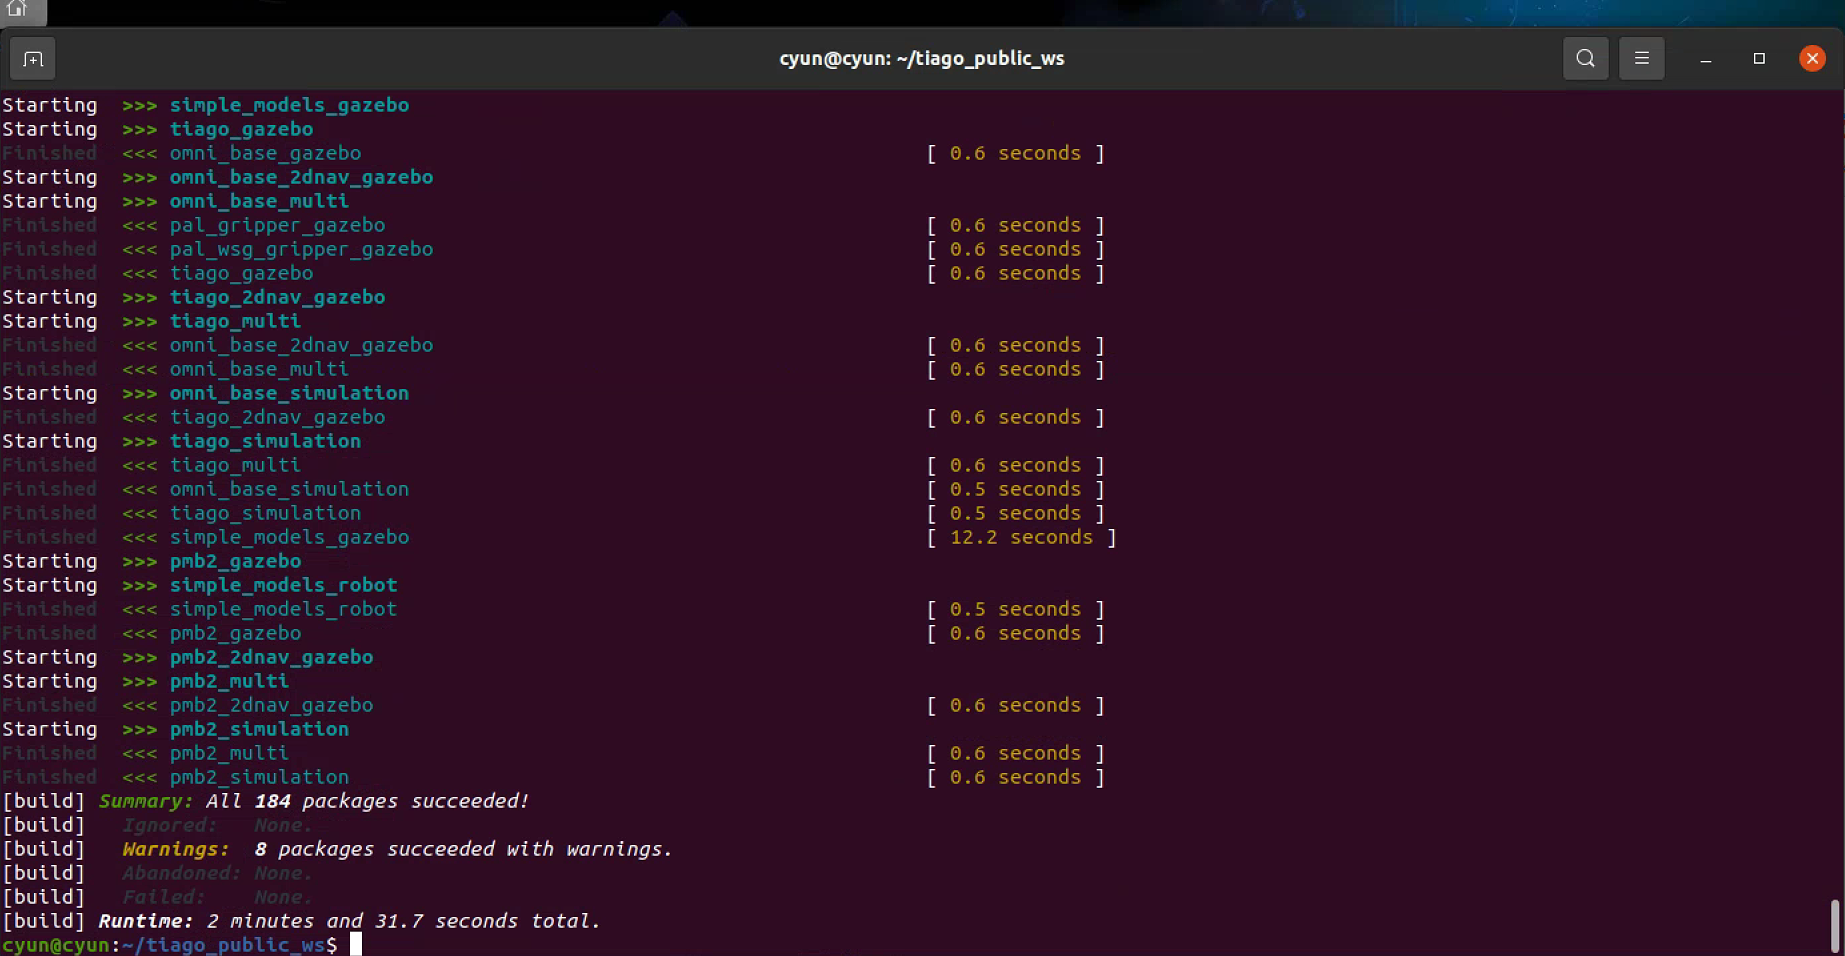
Task: Click 'tiago_multi' in its Starting line
Action: pyautogui.click(x=235, y=321)
